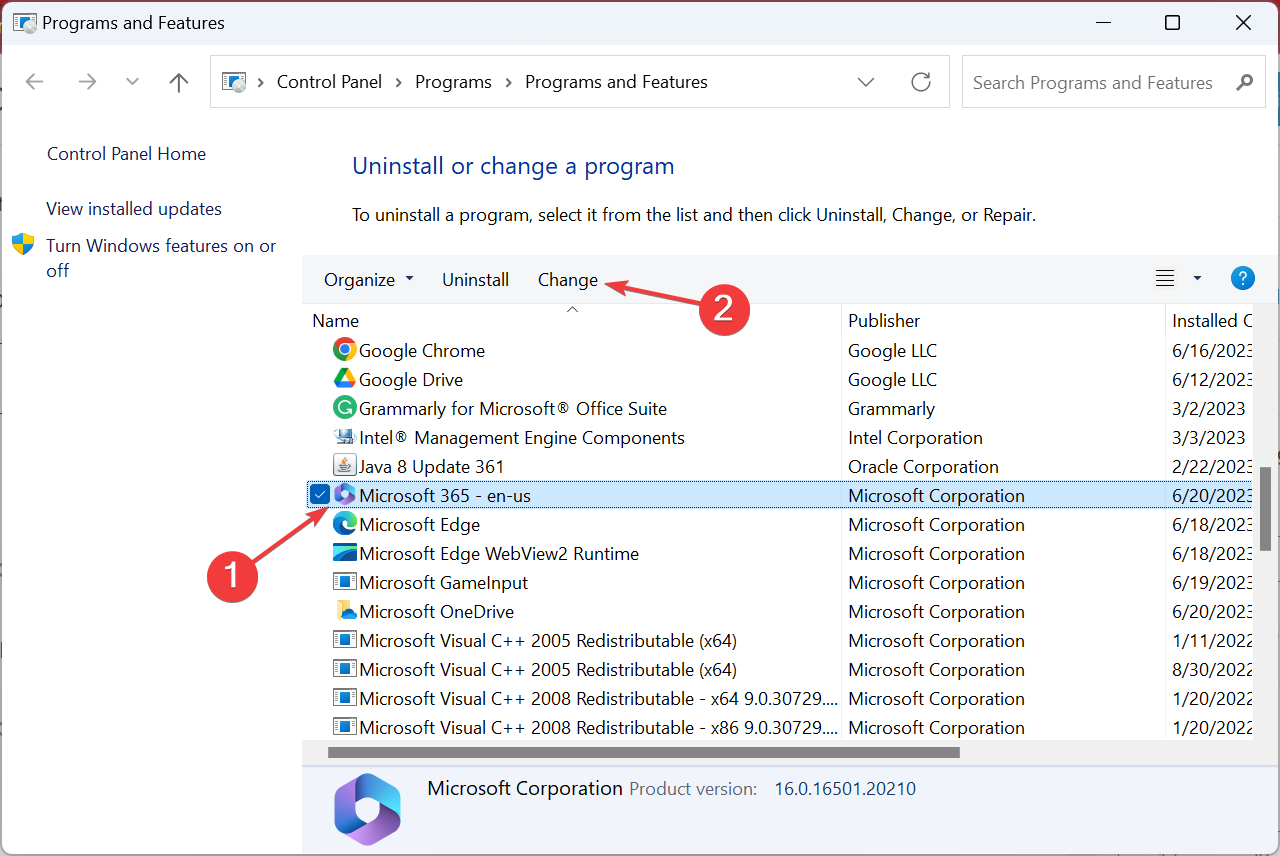Expand the address bar history dropdown

866,82
